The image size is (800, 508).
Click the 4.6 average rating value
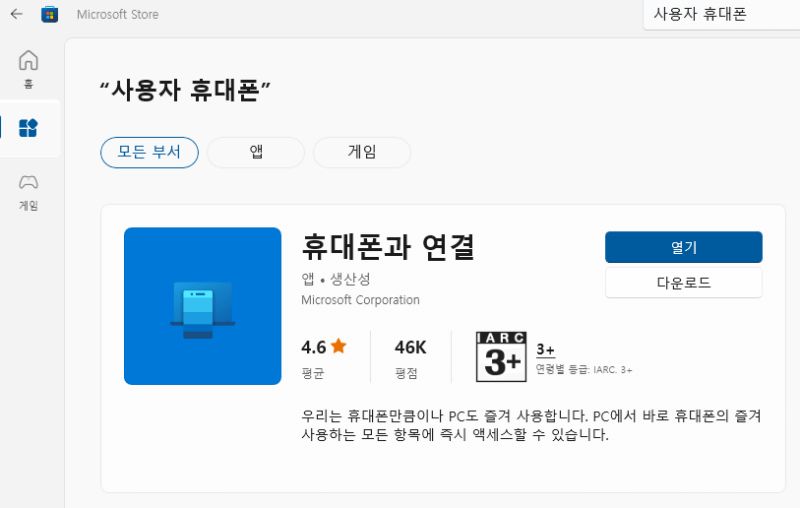click(x=313, y=347)
